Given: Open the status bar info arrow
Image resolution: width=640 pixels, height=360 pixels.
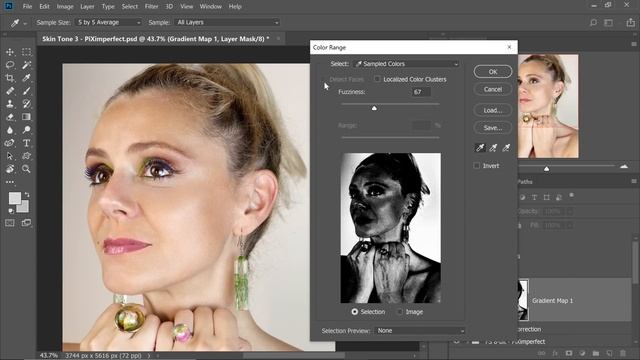Looking at the screenshot, I should (149, 356).
